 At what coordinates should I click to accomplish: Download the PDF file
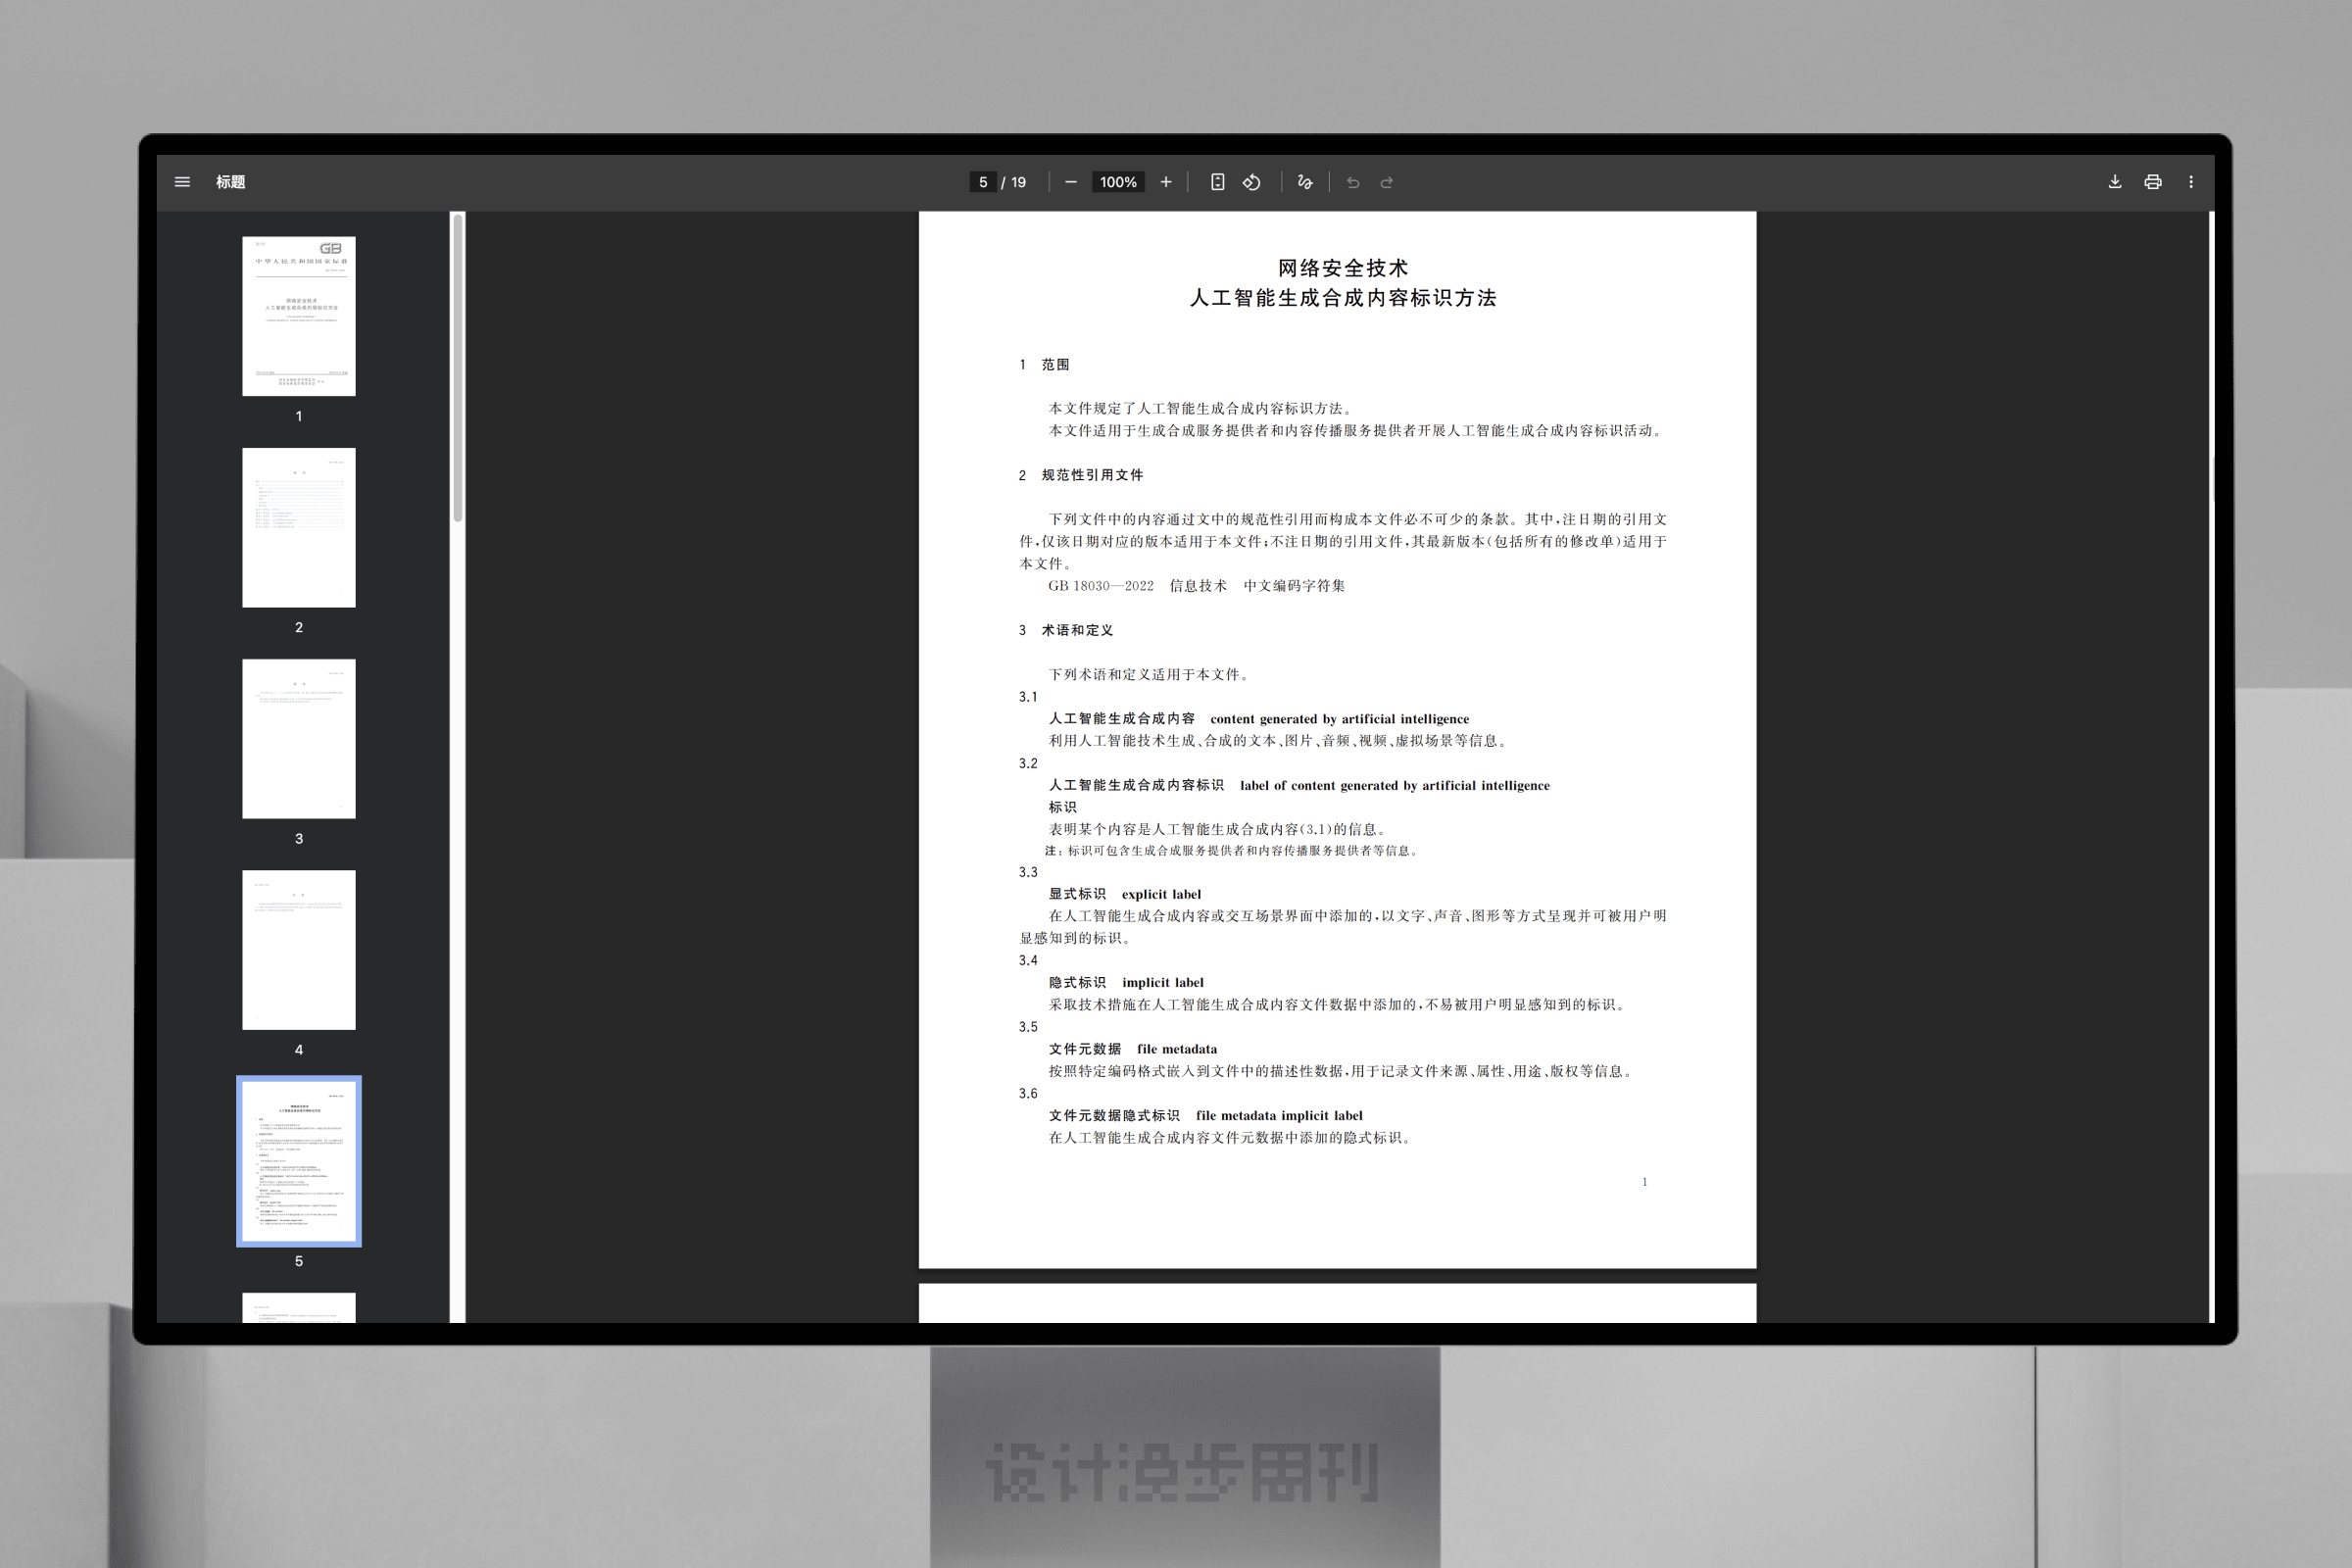(x=2115, y=182)
